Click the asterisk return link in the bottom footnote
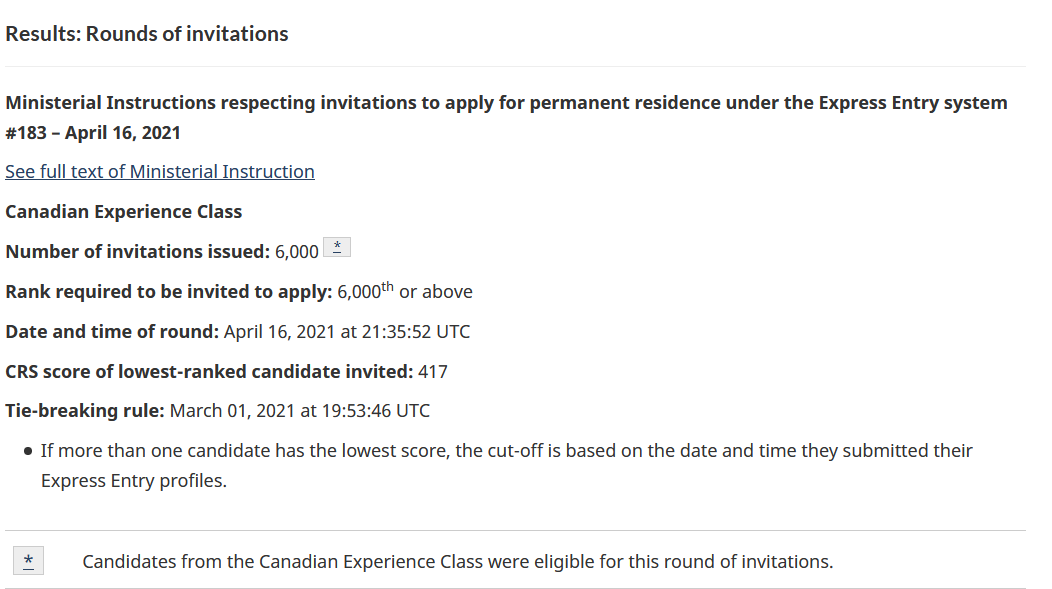 pos(28,561)
